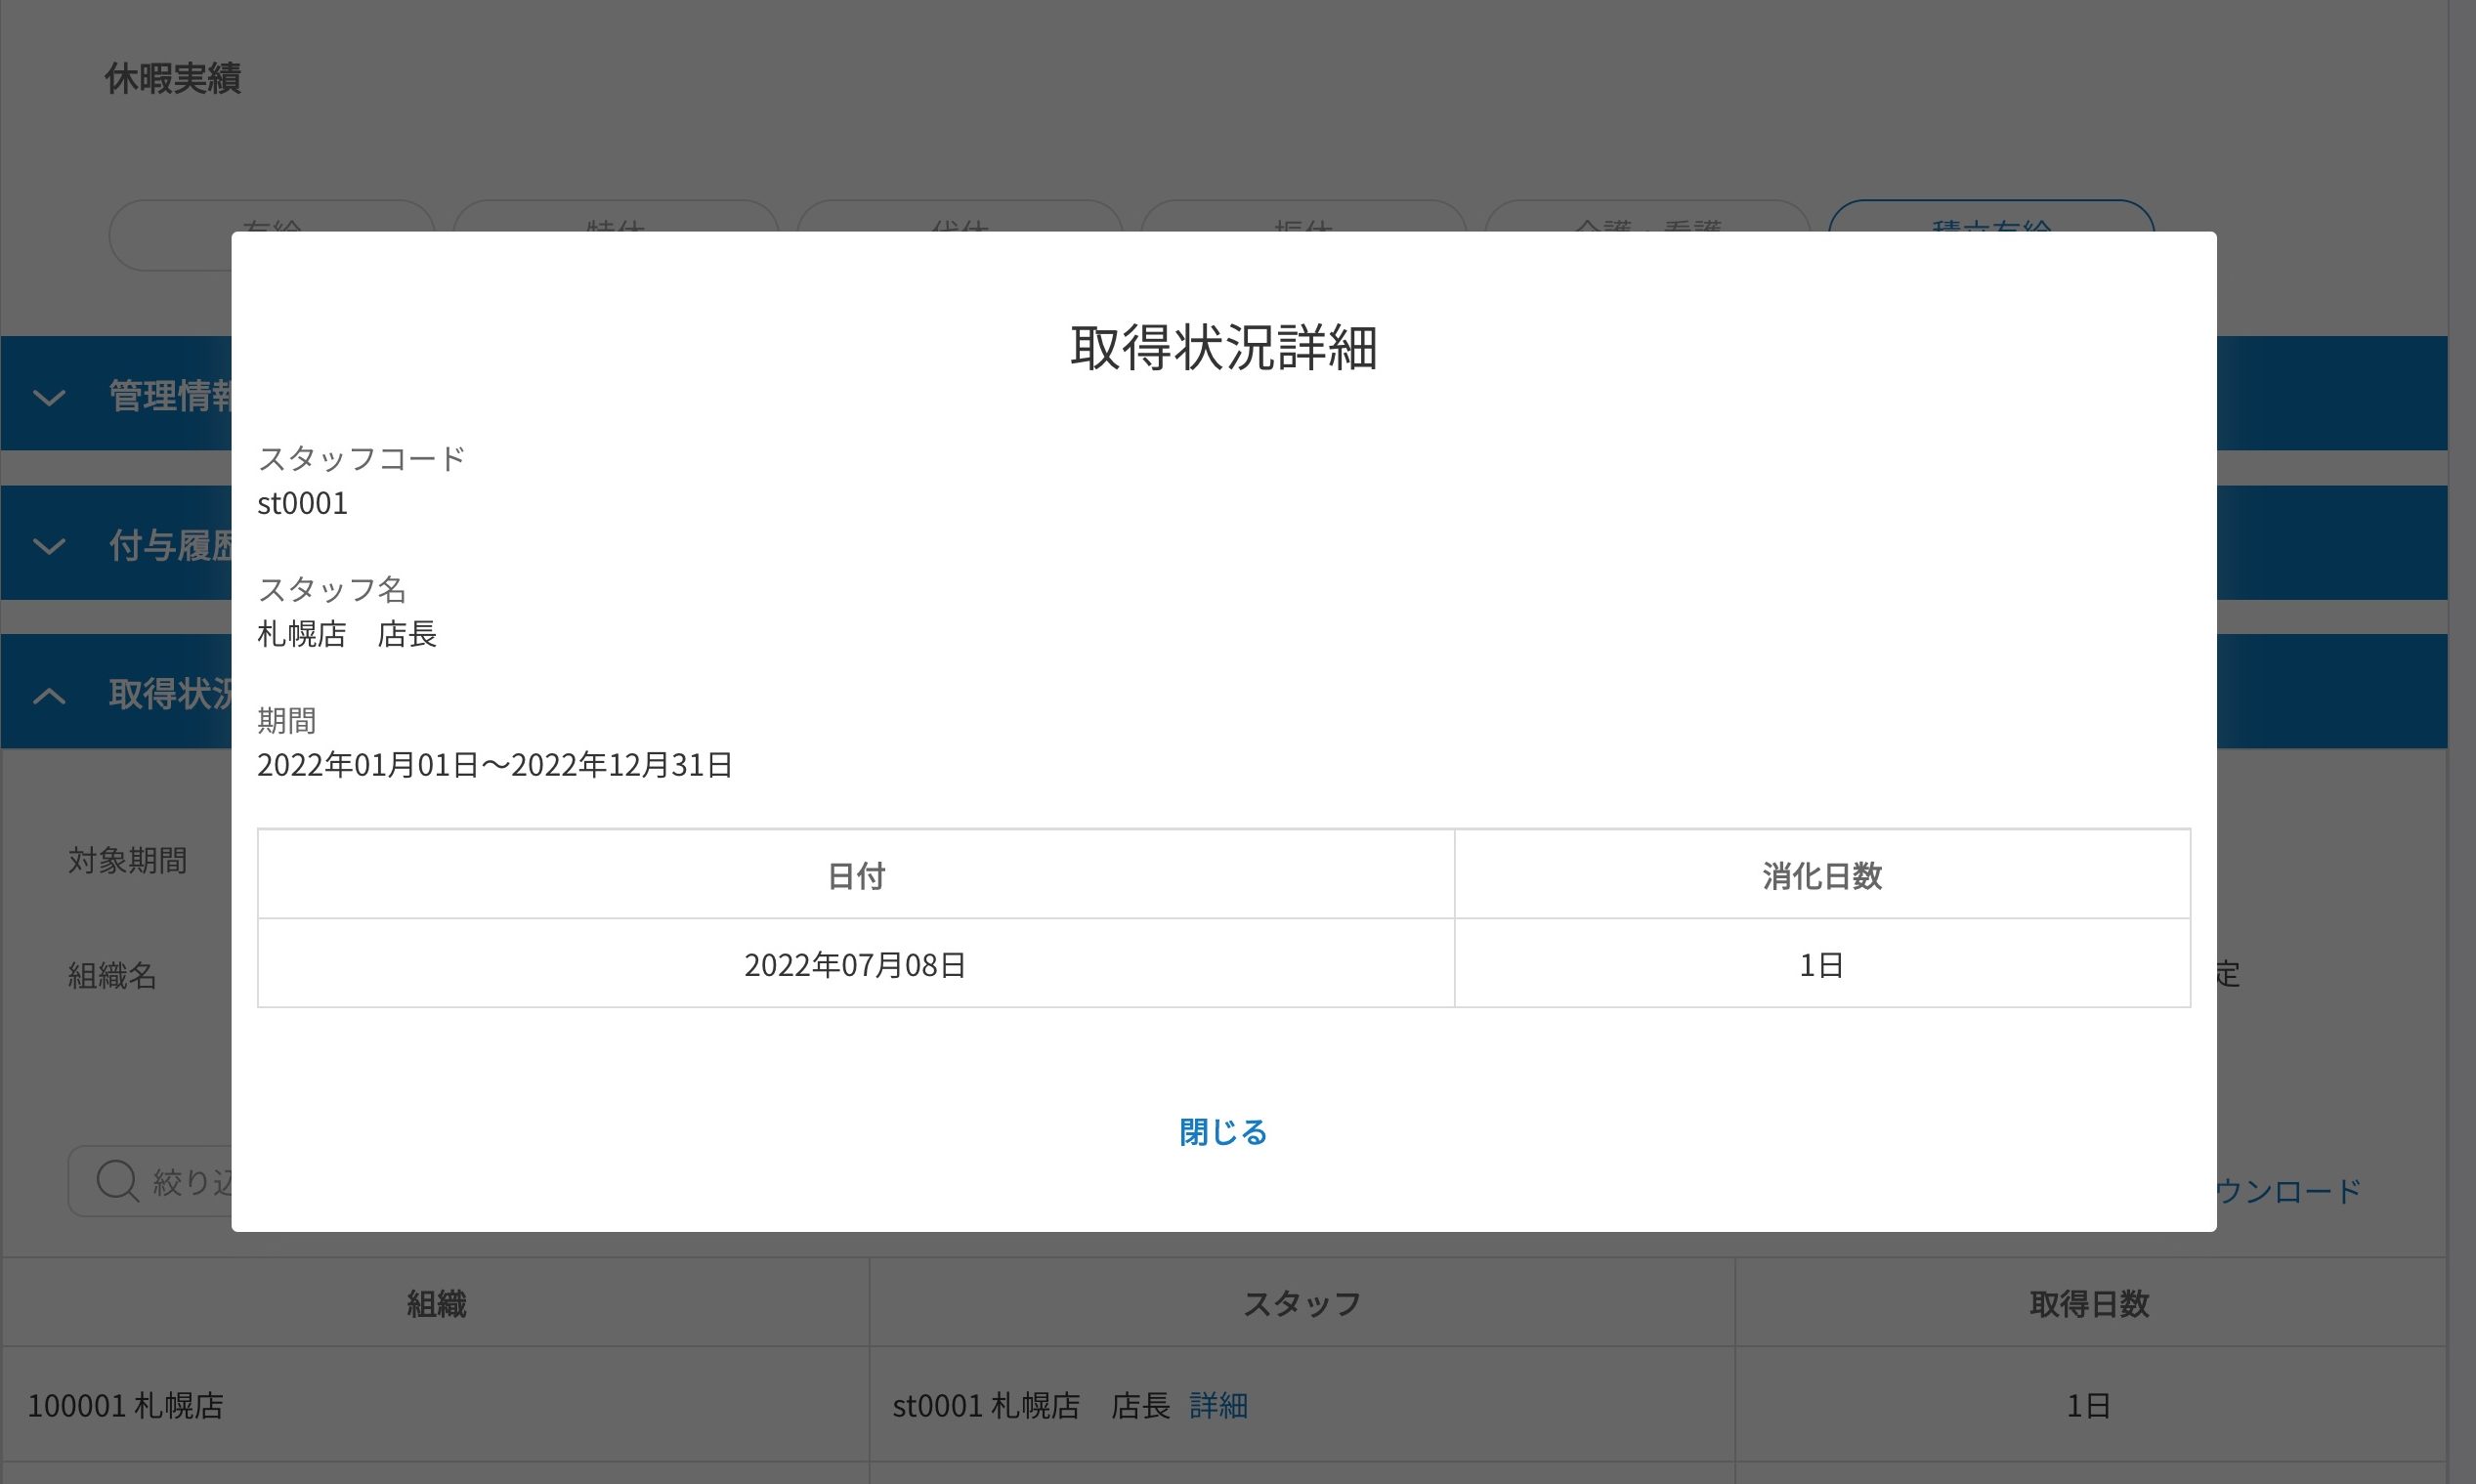The width and height of the screenshot is (2476, 1484).
Task: Click the 日付 column header in dialog
Action: pyautogui.click(x=855, y=876)
